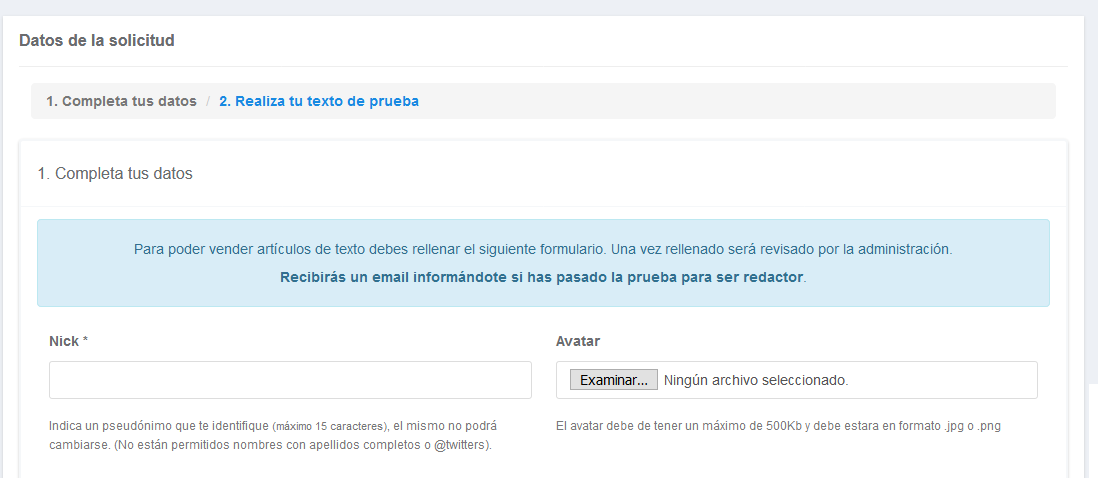Click the 'El avatar debe de tener' hint
This screenshot has width=1098, height=478.
[x=778, y=426]
